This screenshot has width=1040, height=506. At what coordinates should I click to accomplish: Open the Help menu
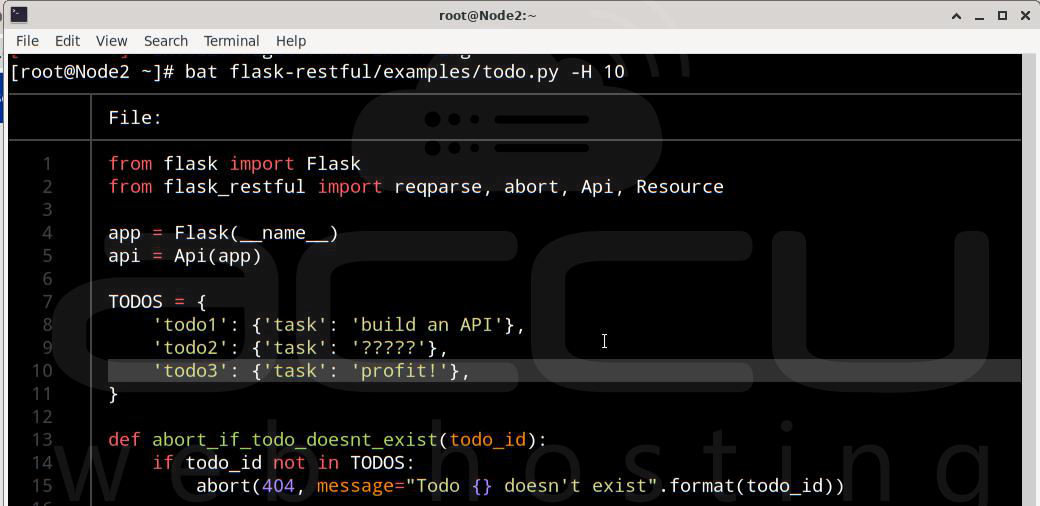pos(291,41)
